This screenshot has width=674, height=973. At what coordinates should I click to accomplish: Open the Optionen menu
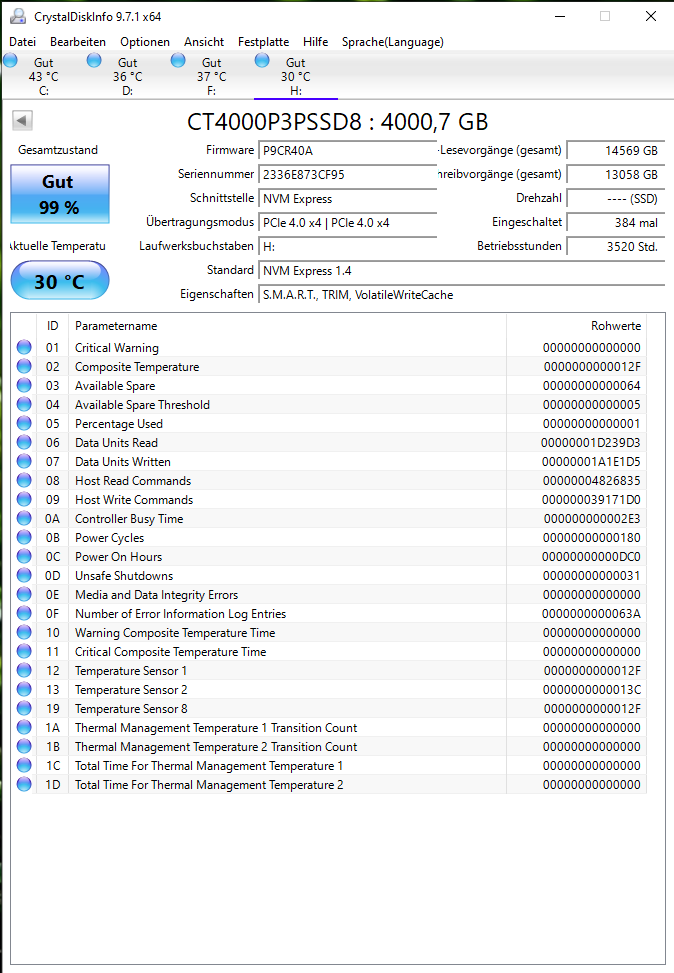click(x=145, y=42)
